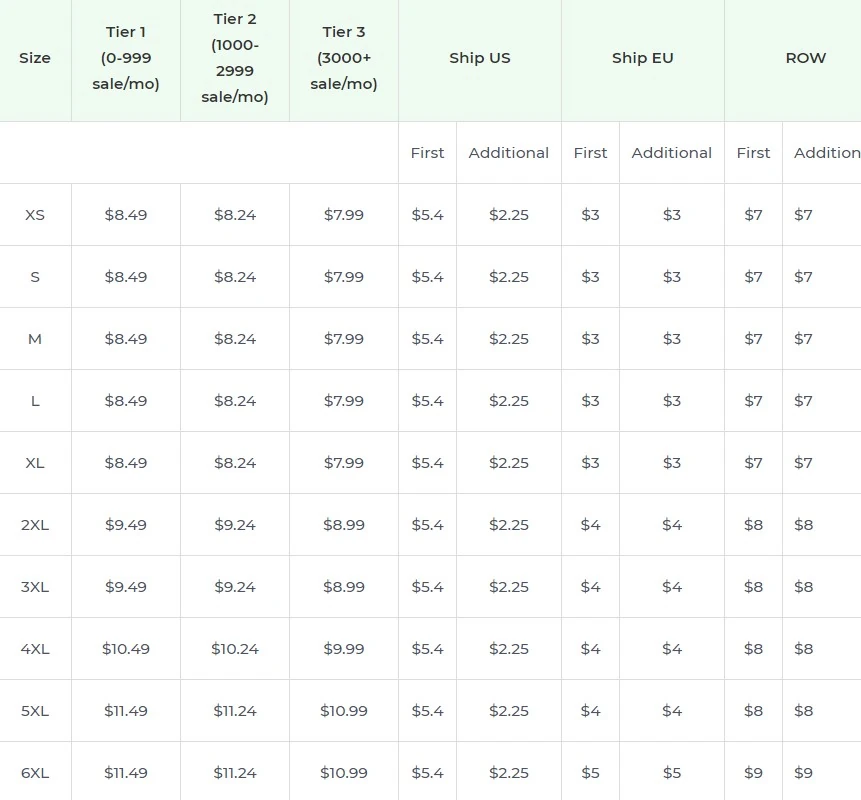Viewport: 861px width, 800px height.
Task: Click the Size column header
Action: [x=35, y=58]
